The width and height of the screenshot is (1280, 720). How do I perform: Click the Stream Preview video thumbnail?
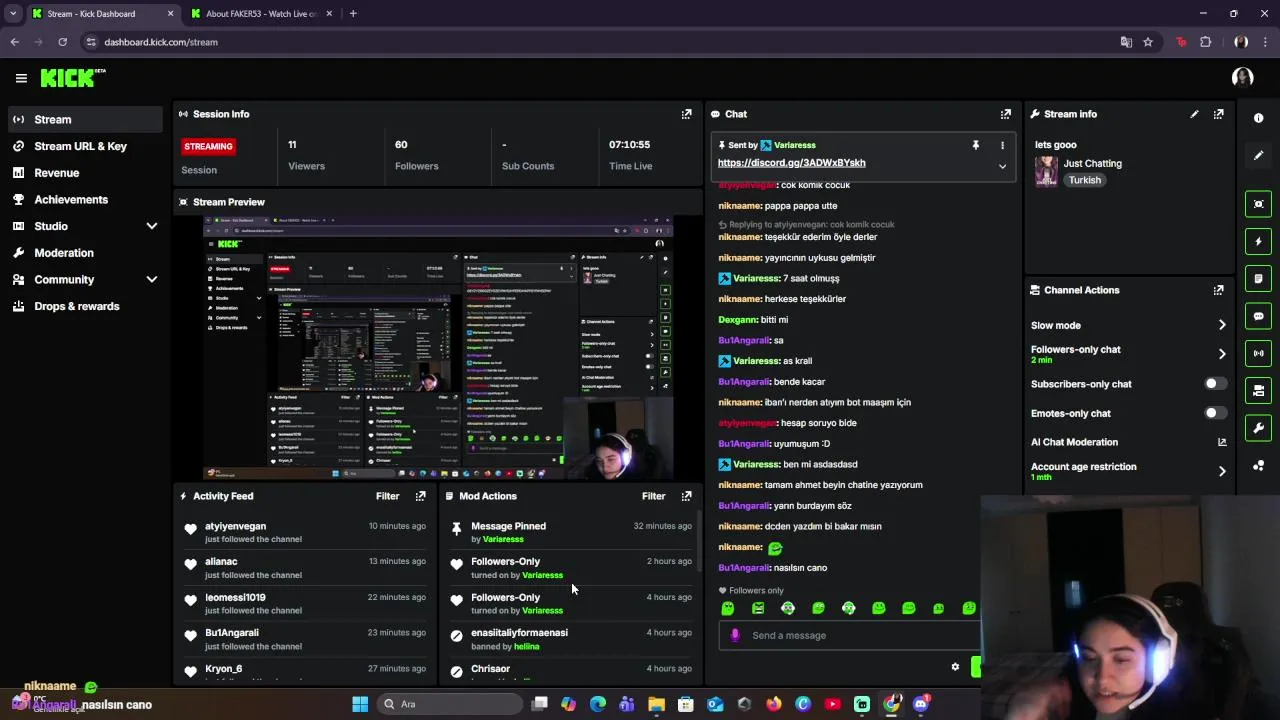pos(438,348)
